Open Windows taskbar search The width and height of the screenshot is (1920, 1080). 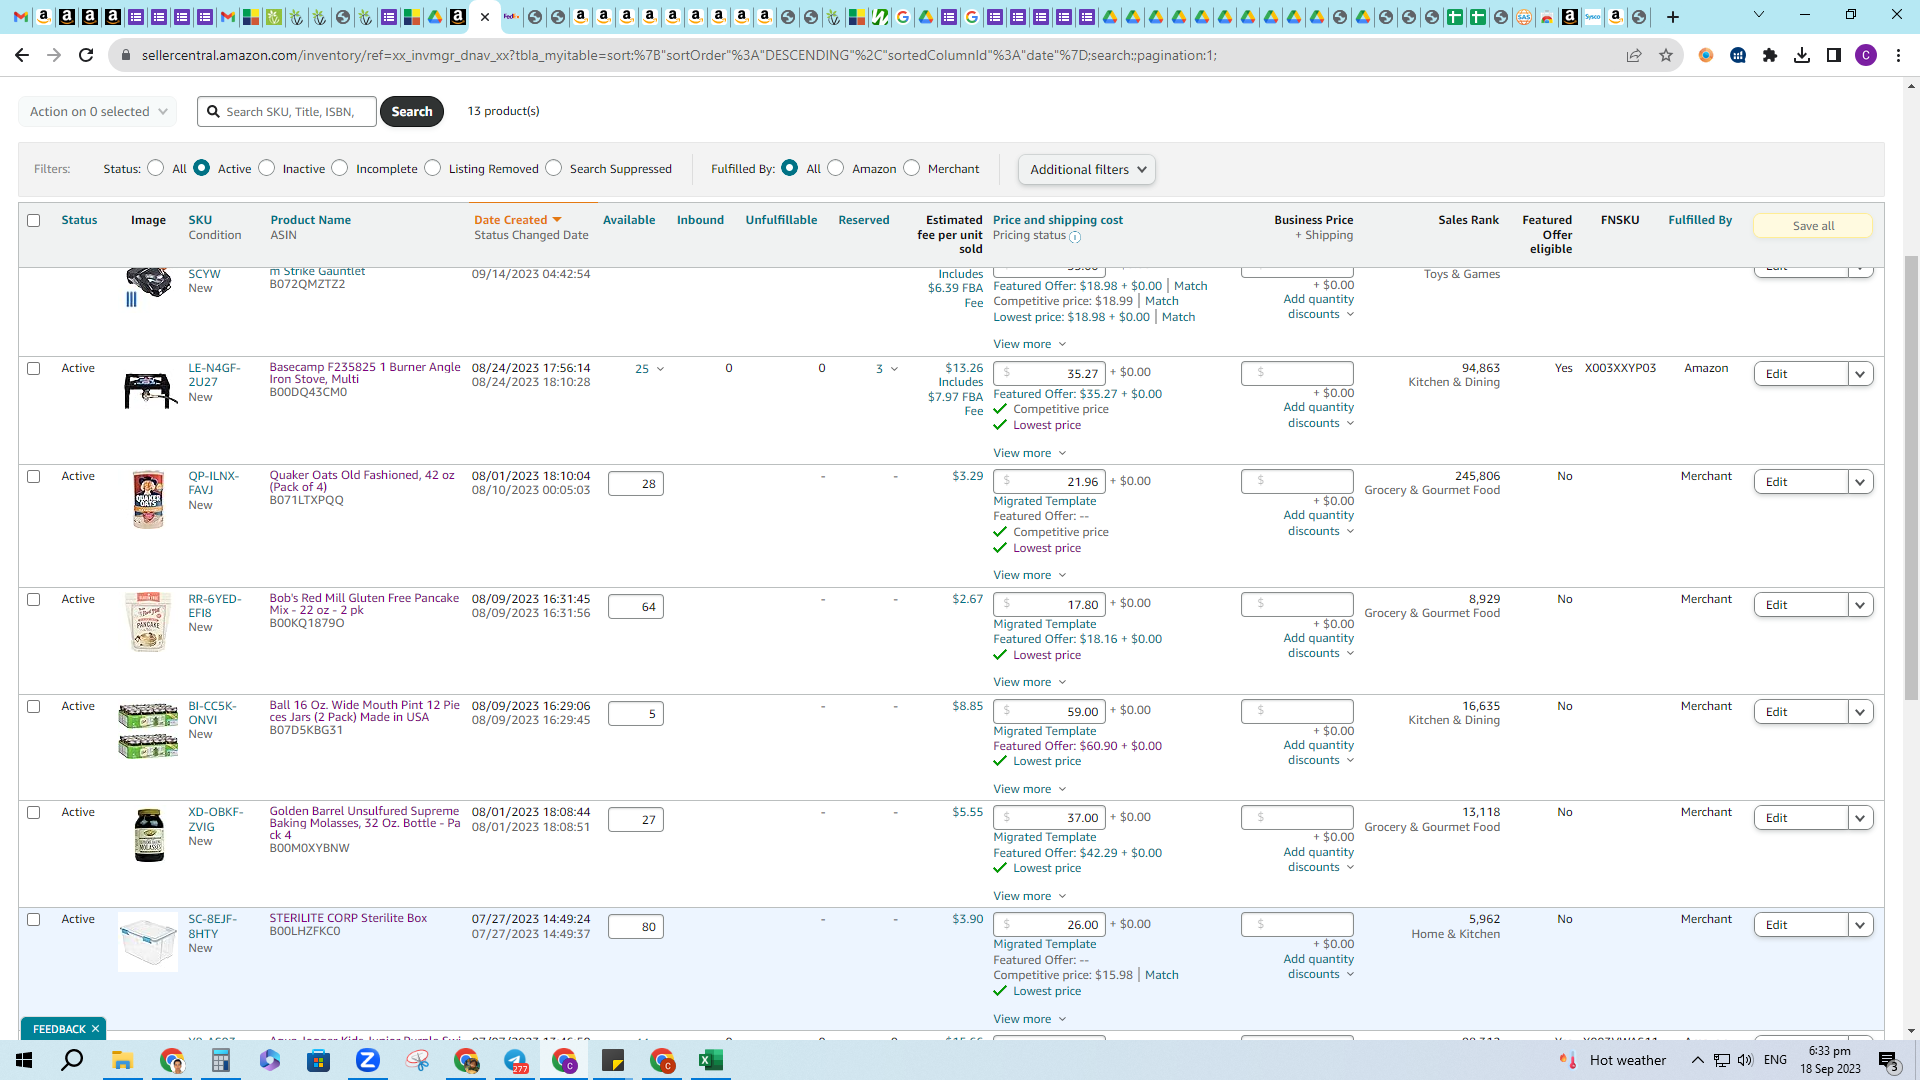click(x=73, y=1060)
